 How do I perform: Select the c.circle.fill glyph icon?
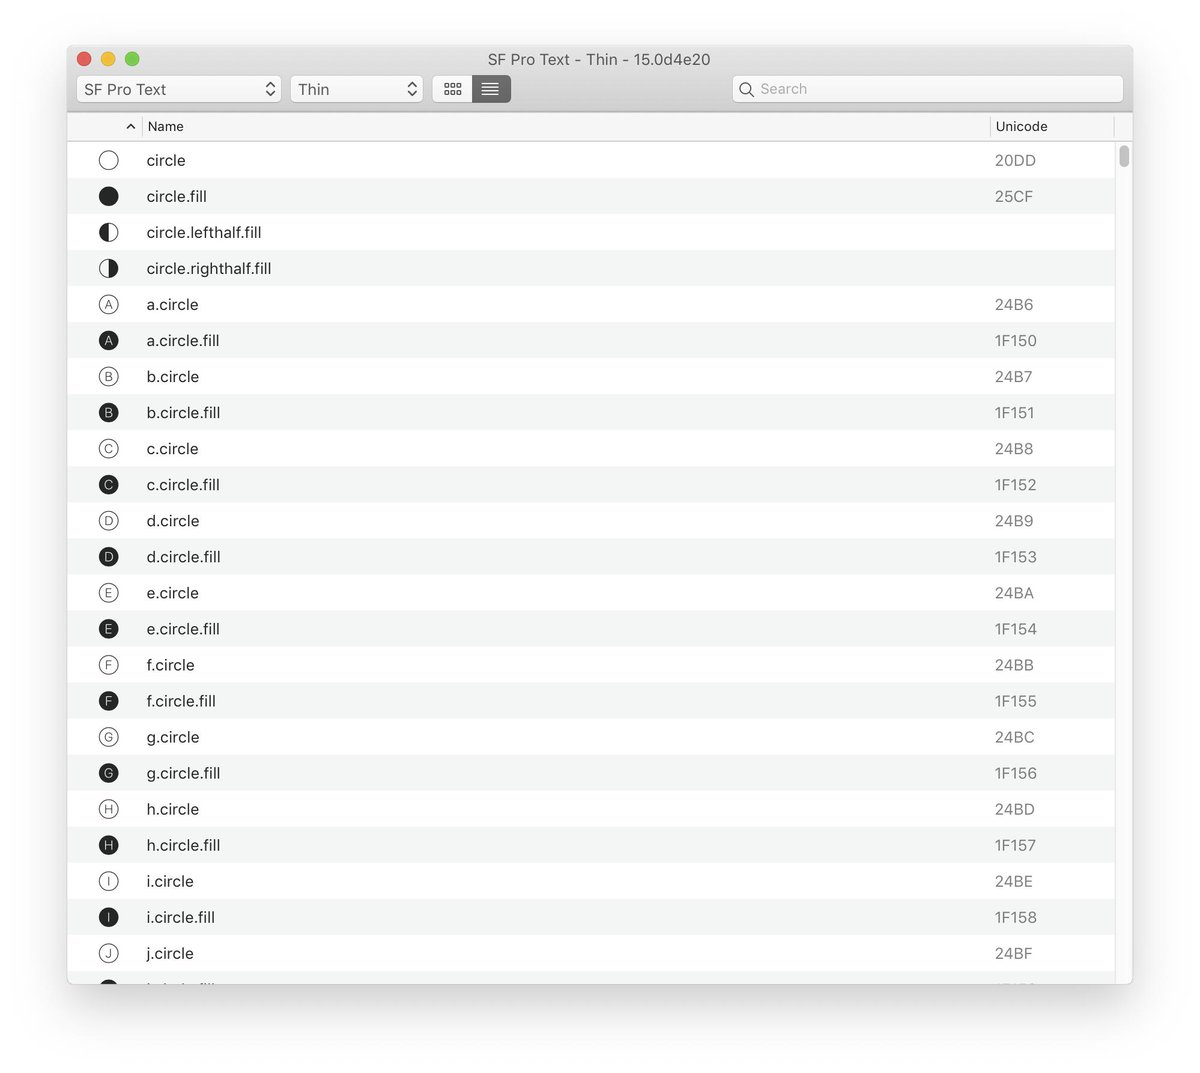tap(109, 484)
